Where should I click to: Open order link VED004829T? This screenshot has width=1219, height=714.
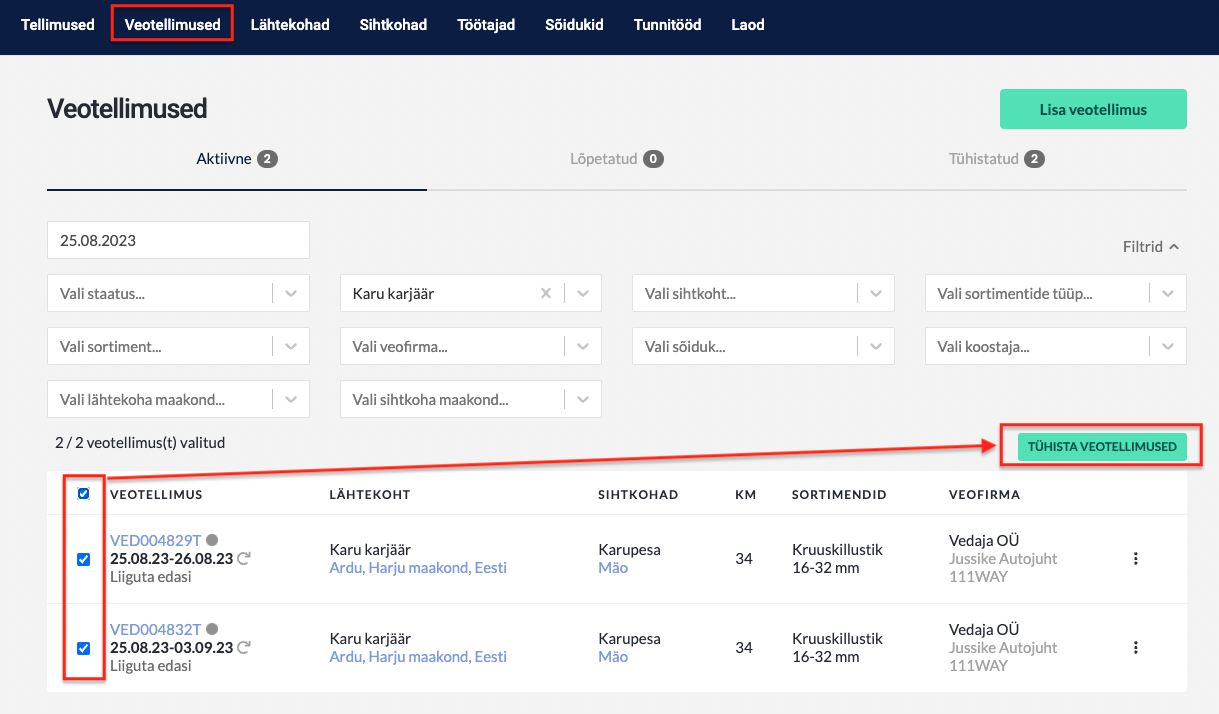[155, 540]
